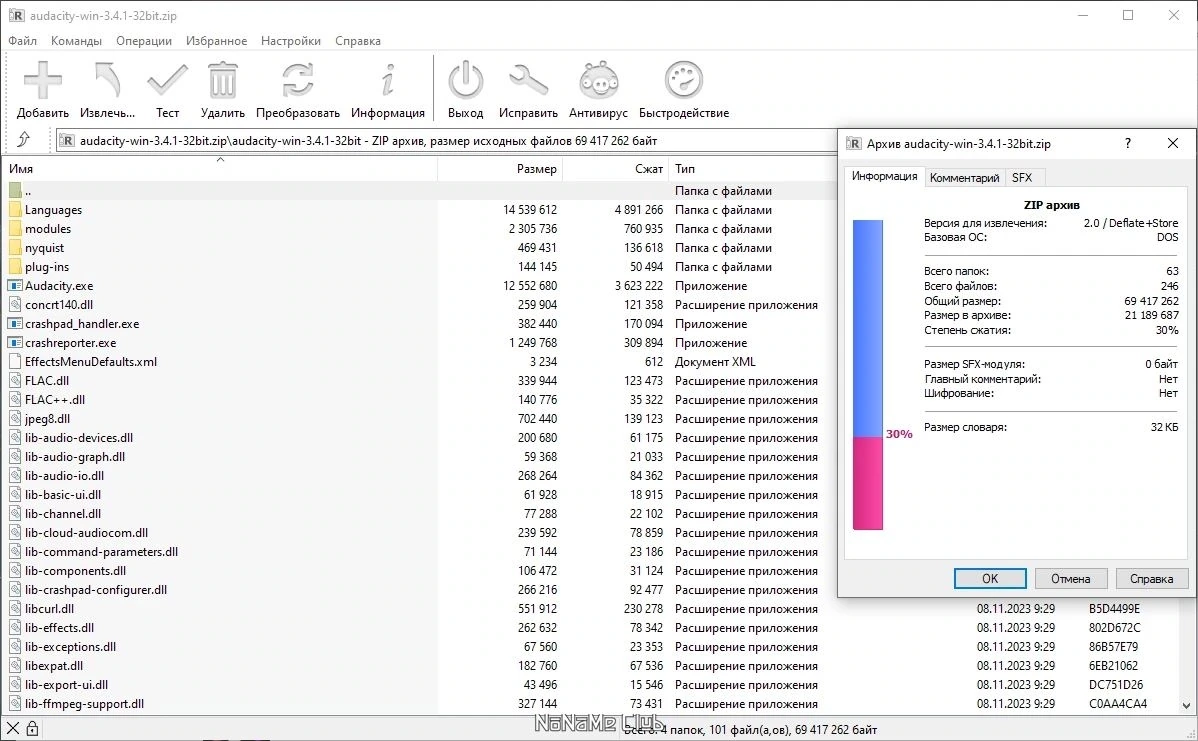The height and width of the screenshot is (741, 1198).
Task: Select the parent folder '..' row
Action: [420, 190]
